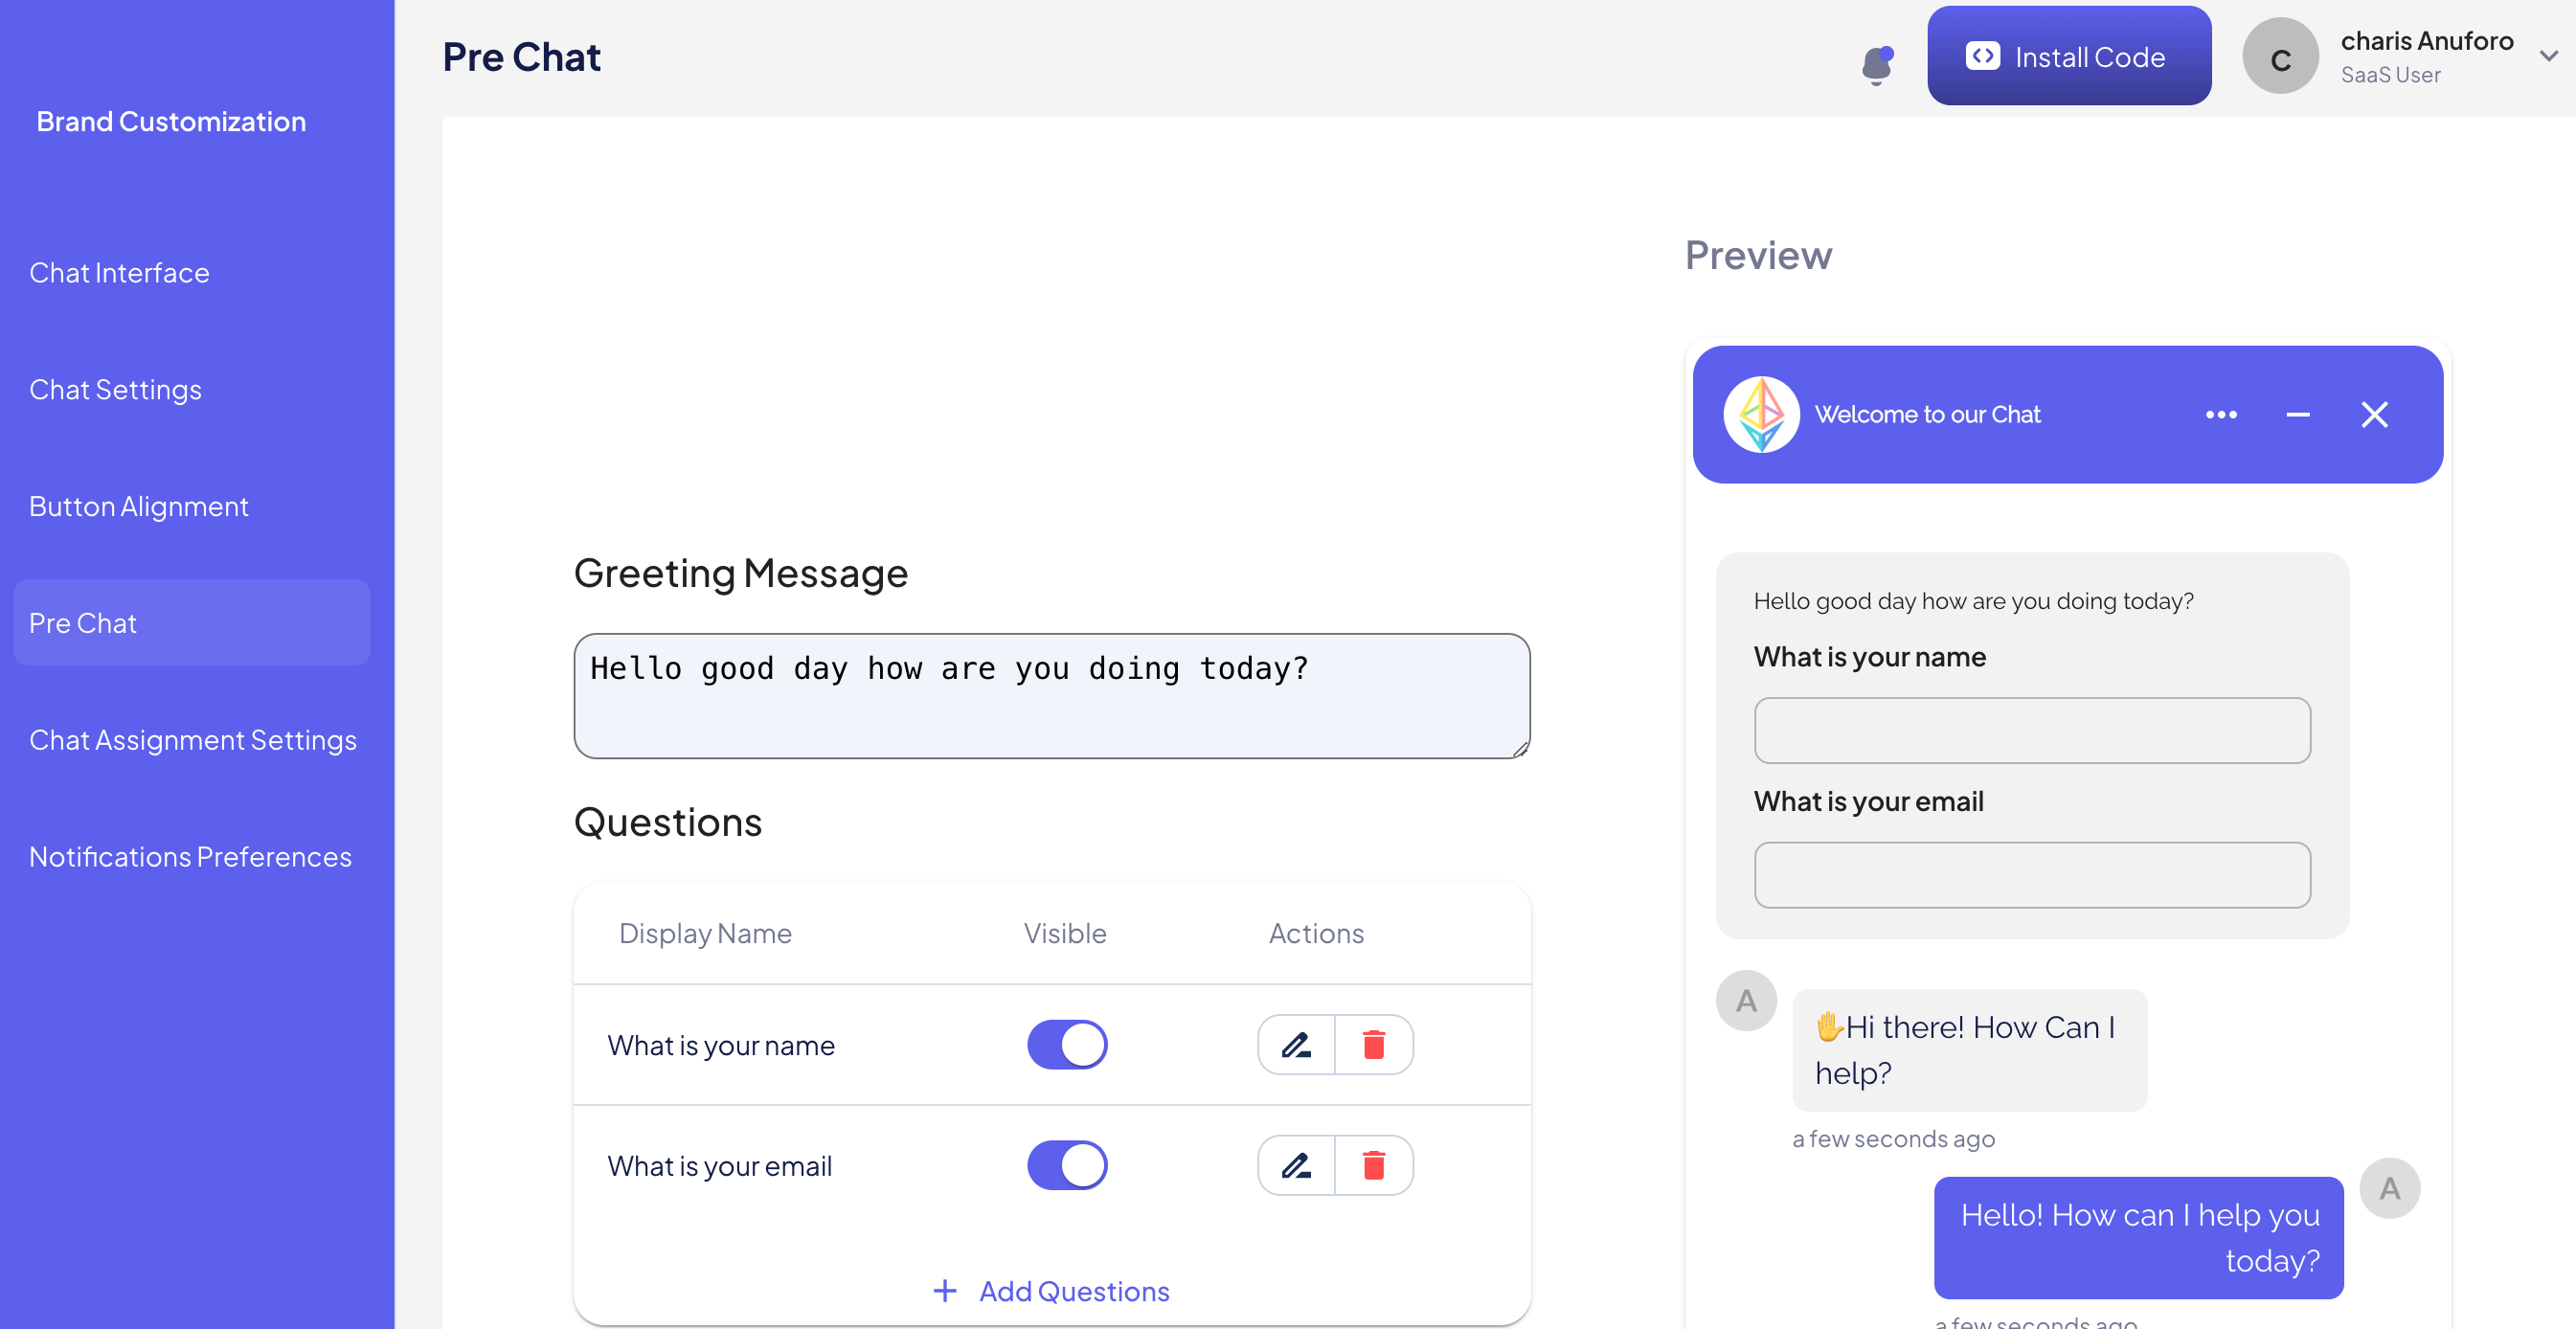Click the notification bell icon

1877,65
